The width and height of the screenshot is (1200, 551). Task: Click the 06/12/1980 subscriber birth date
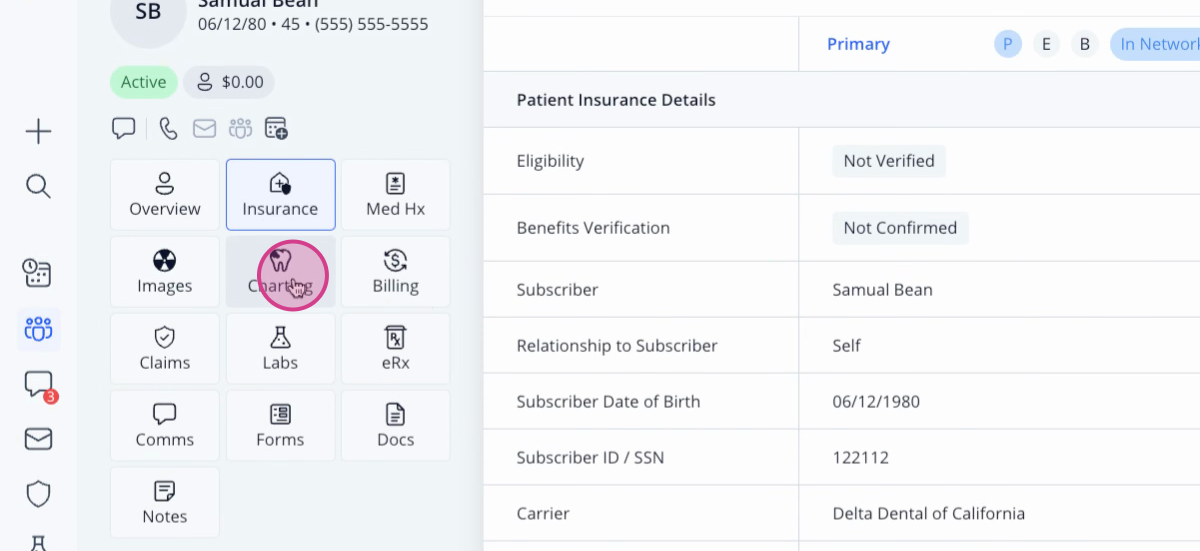tap(876, 402)
